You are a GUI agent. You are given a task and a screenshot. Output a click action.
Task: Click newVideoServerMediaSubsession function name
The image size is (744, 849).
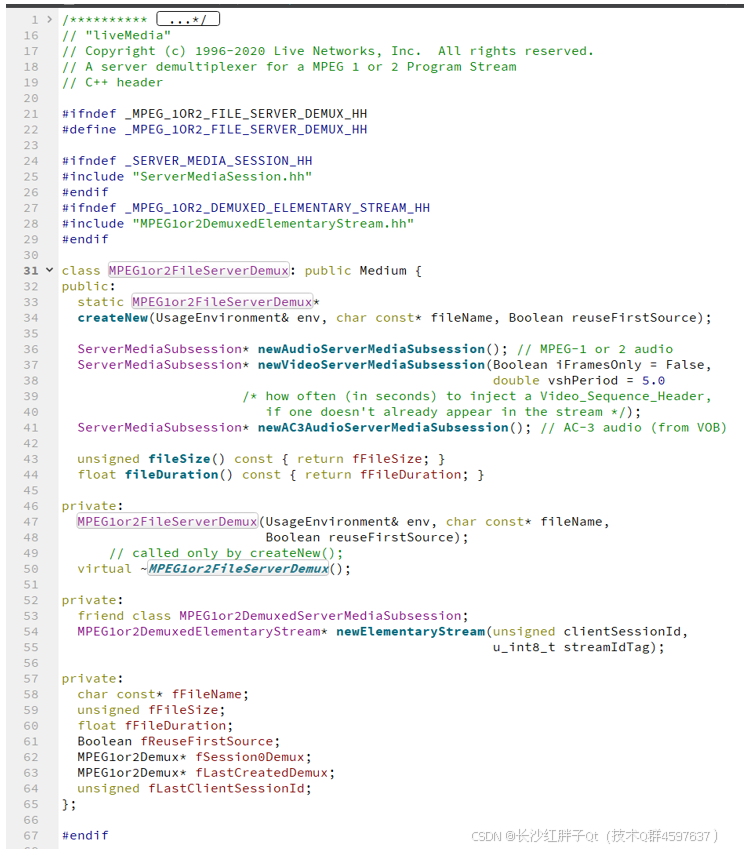coord(371,365)
